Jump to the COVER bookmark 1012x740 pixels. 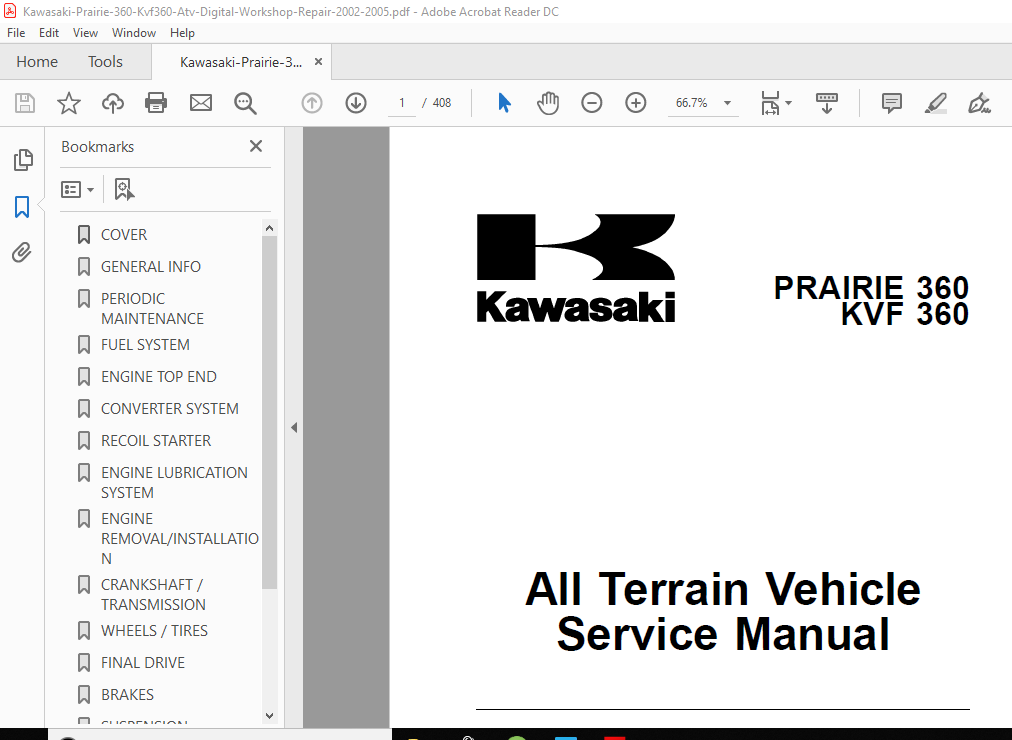pos(124,235)
